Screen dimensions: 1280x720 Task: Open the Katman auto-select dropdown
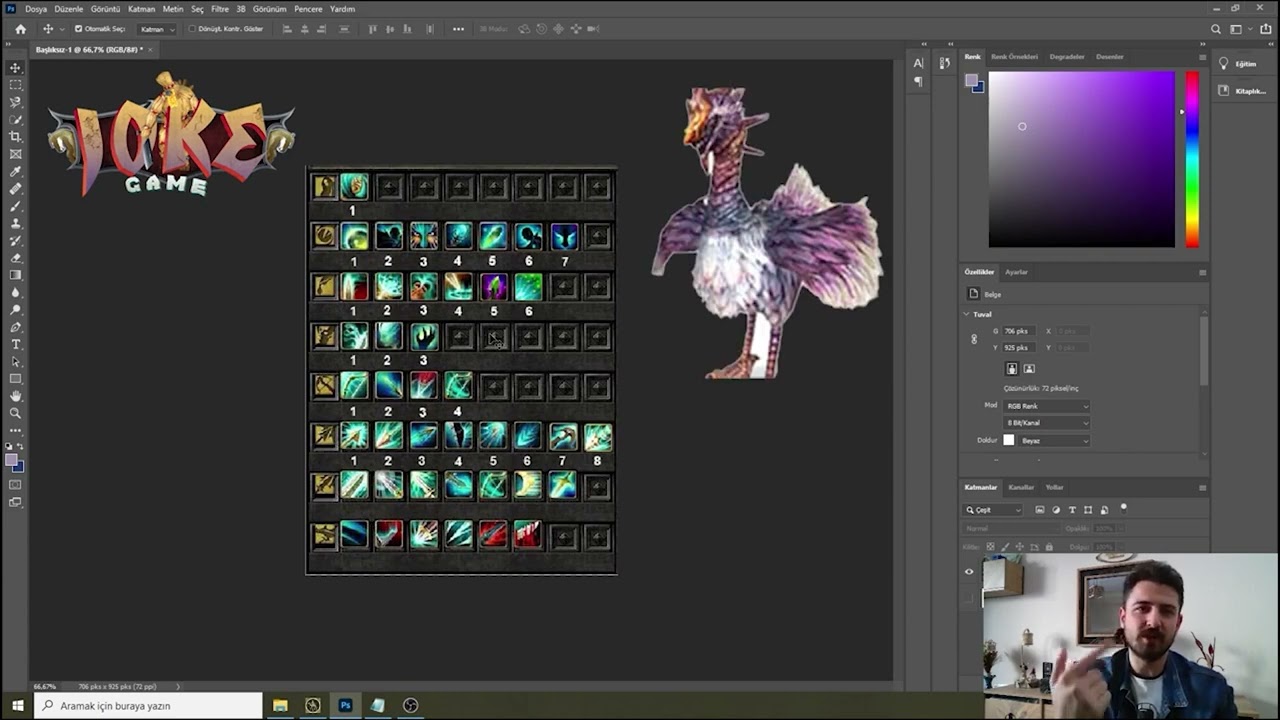(x=157, y=29)
